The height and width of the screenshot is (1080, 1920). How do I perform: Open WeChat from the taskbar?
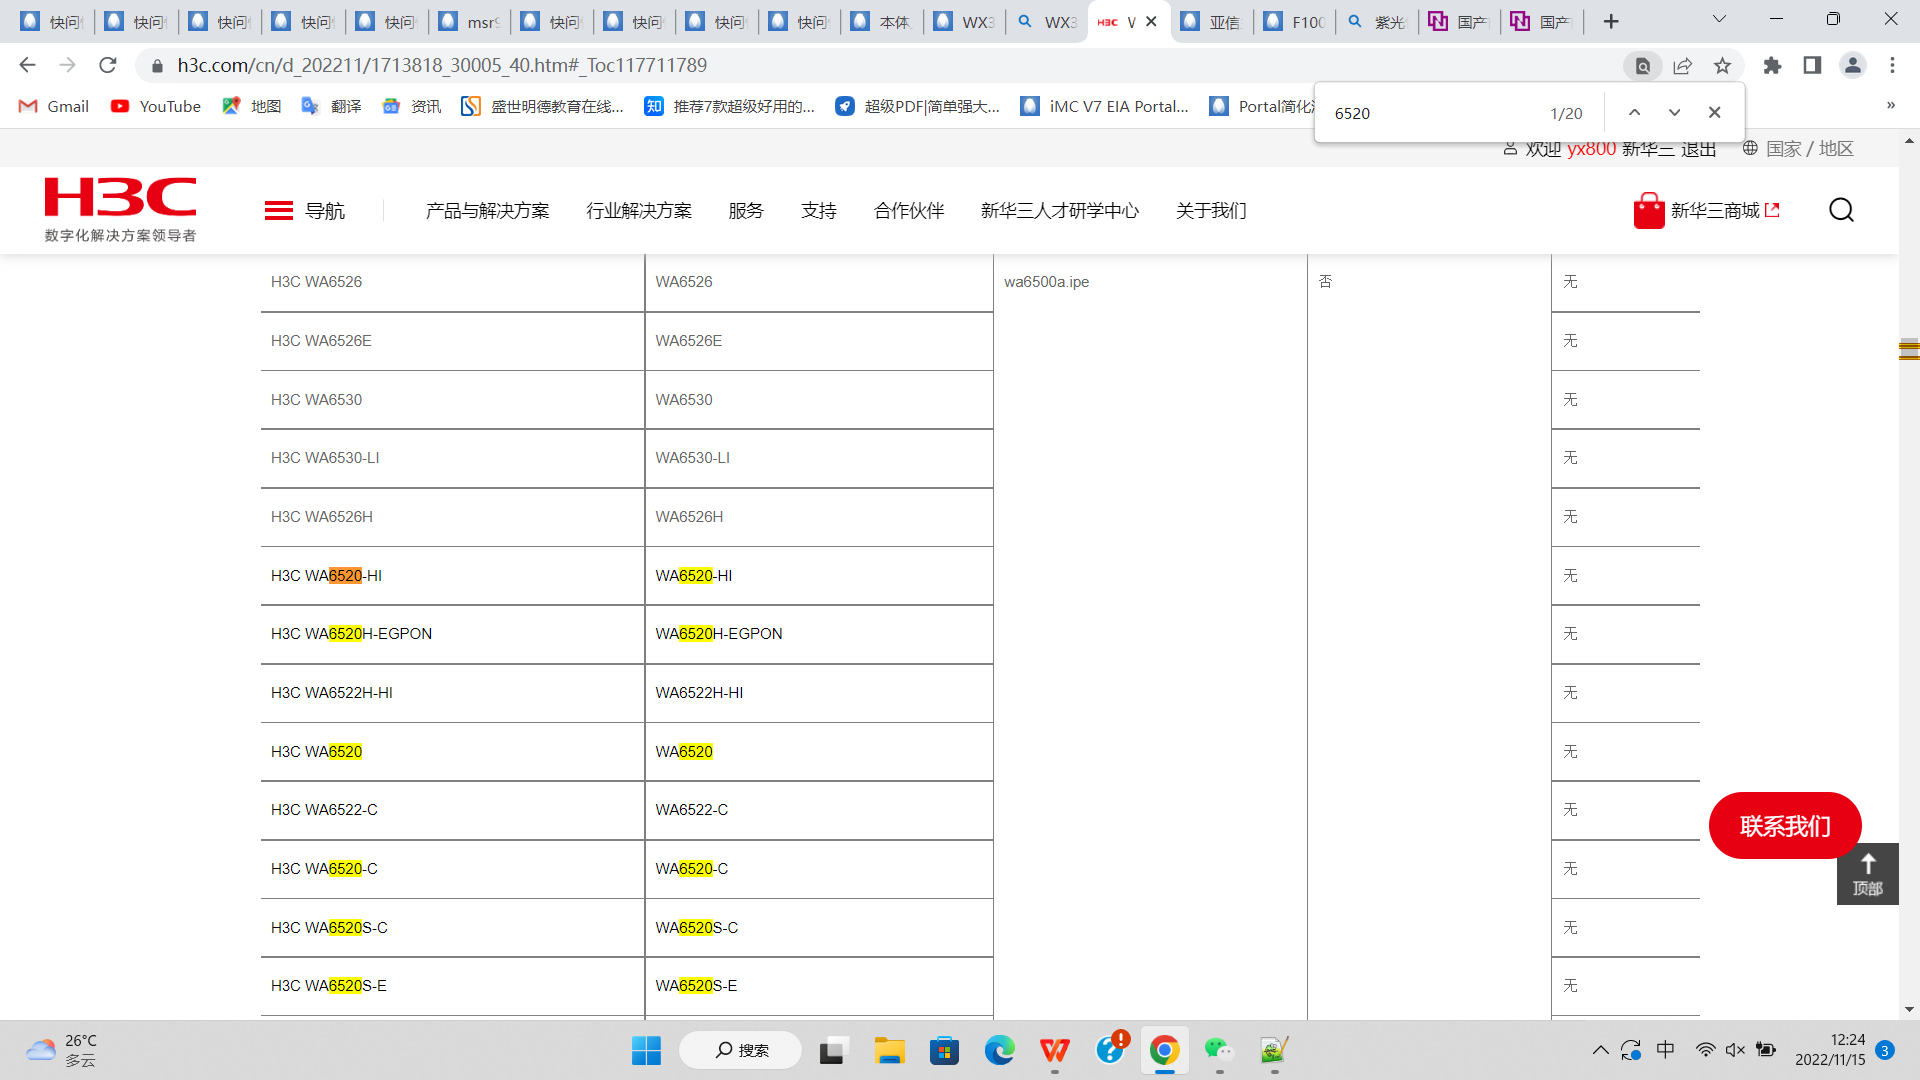tap(1217, 1050)
